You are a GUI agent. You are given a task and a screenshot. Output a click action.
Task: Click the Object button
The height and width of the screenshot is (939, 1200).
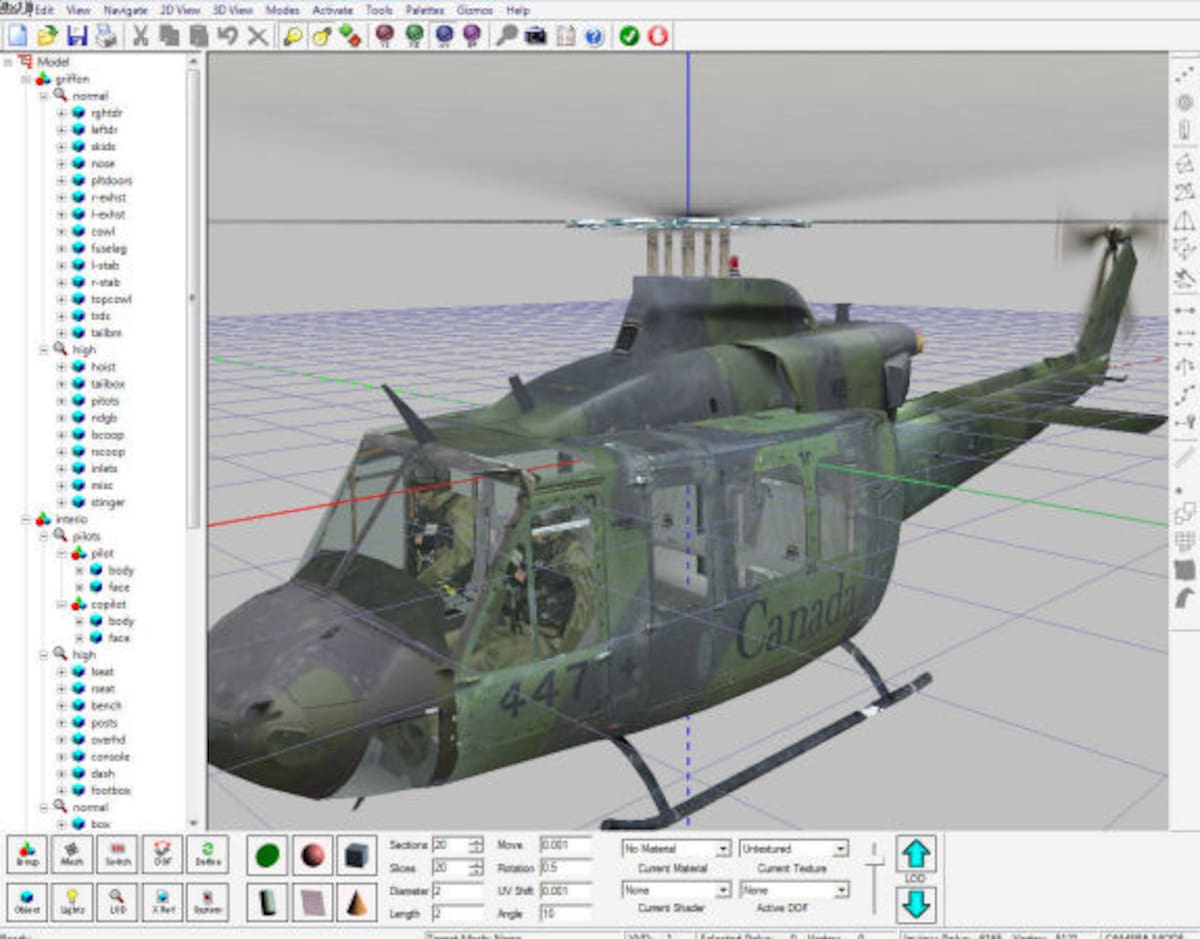point(27,902)
